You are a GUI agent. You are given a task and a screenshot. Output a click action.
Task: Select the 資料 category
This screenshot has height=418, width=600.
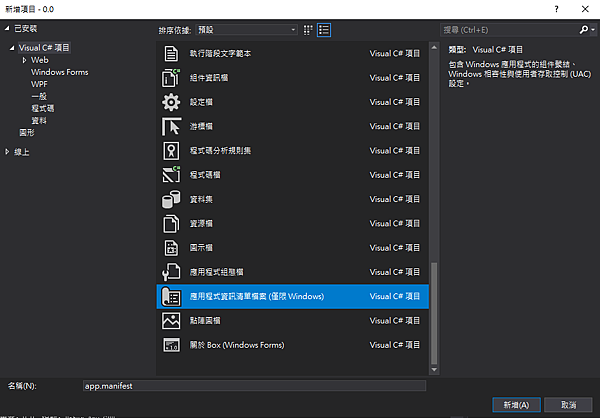click(x=39, y=121)
